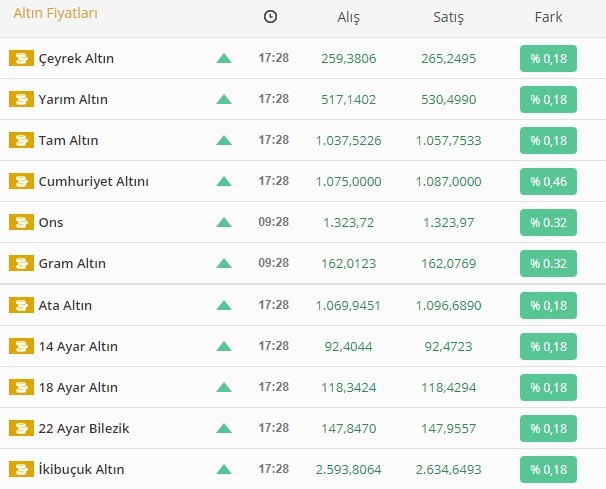
Task: Click the gold icon beside Çeyrek Altın
Action: (x=21, y=58)
